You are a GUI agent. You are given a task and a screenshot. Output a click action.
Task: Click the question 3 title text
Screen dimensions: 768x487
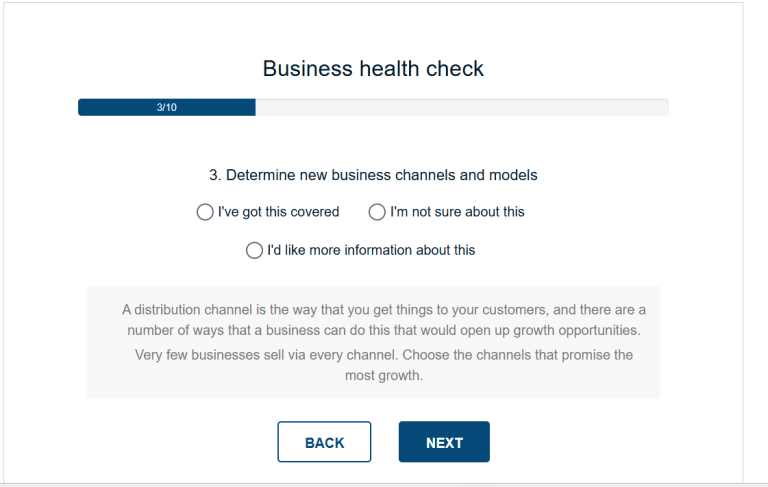pos(373,175)
